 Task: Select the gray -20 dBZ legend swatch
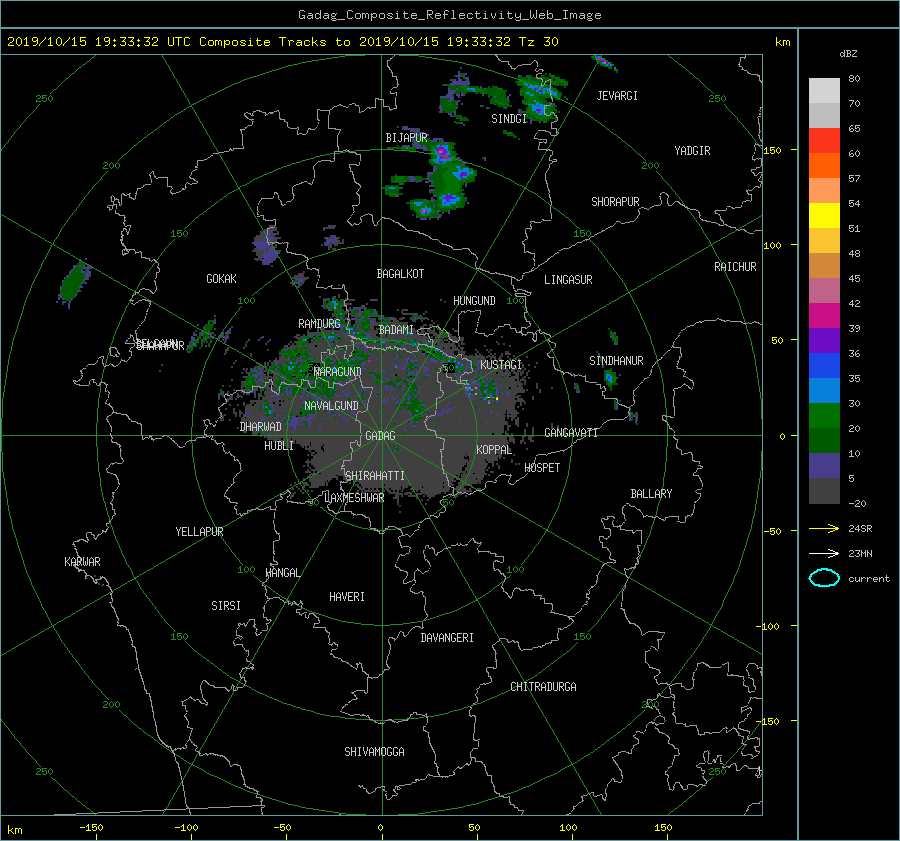[824, 491]
